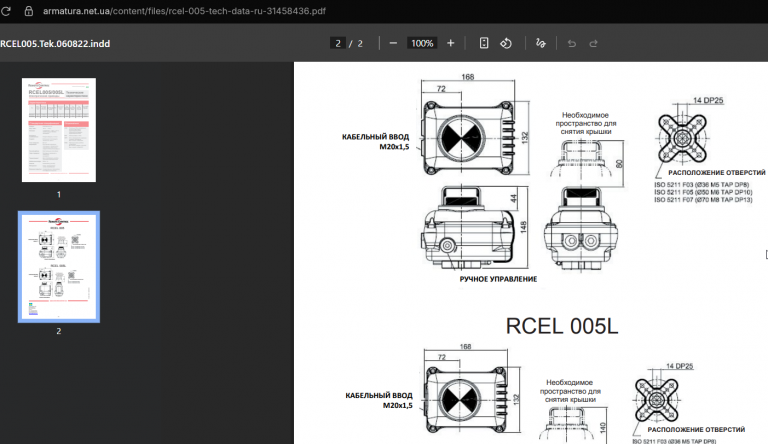View site info via the lock icon
The height and width of the screenshot is (444, 768).
(x=29, y=11)
